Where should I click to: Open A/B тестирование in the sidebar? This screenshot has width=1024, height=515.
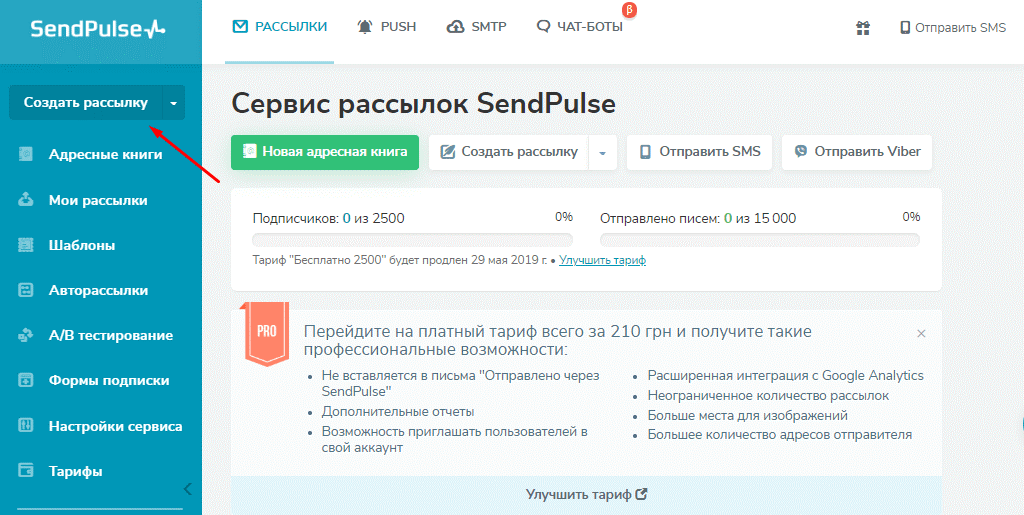click(x=111, y=336)
